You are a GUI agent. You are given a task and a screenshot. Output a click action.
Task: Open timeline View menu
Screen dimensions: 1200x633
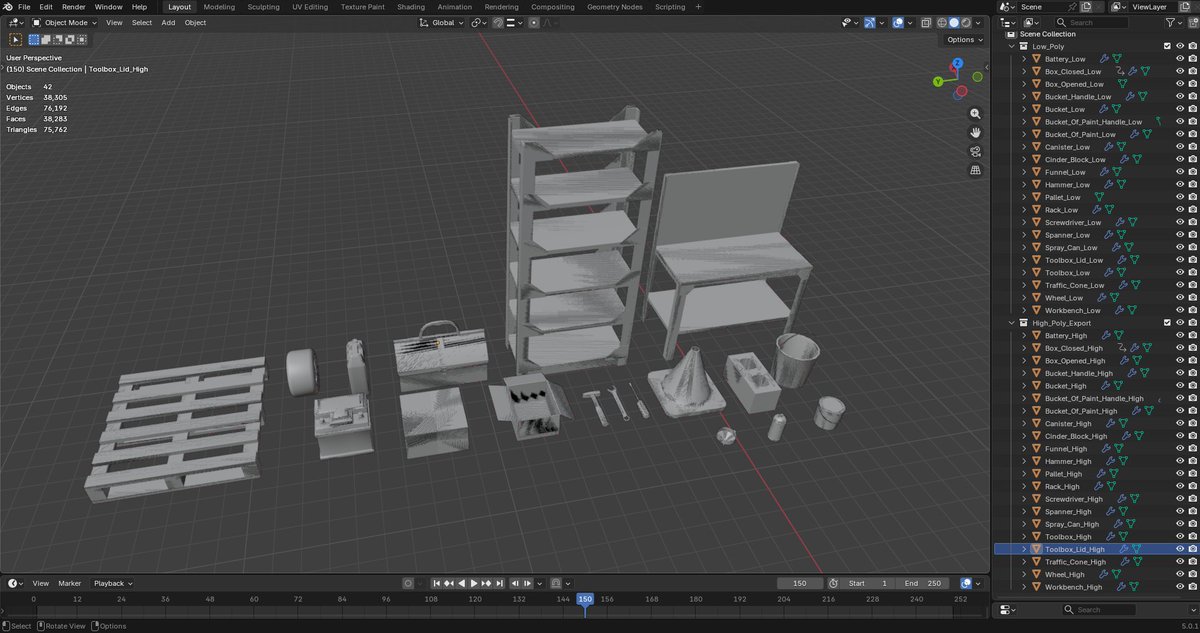[40, 583]
